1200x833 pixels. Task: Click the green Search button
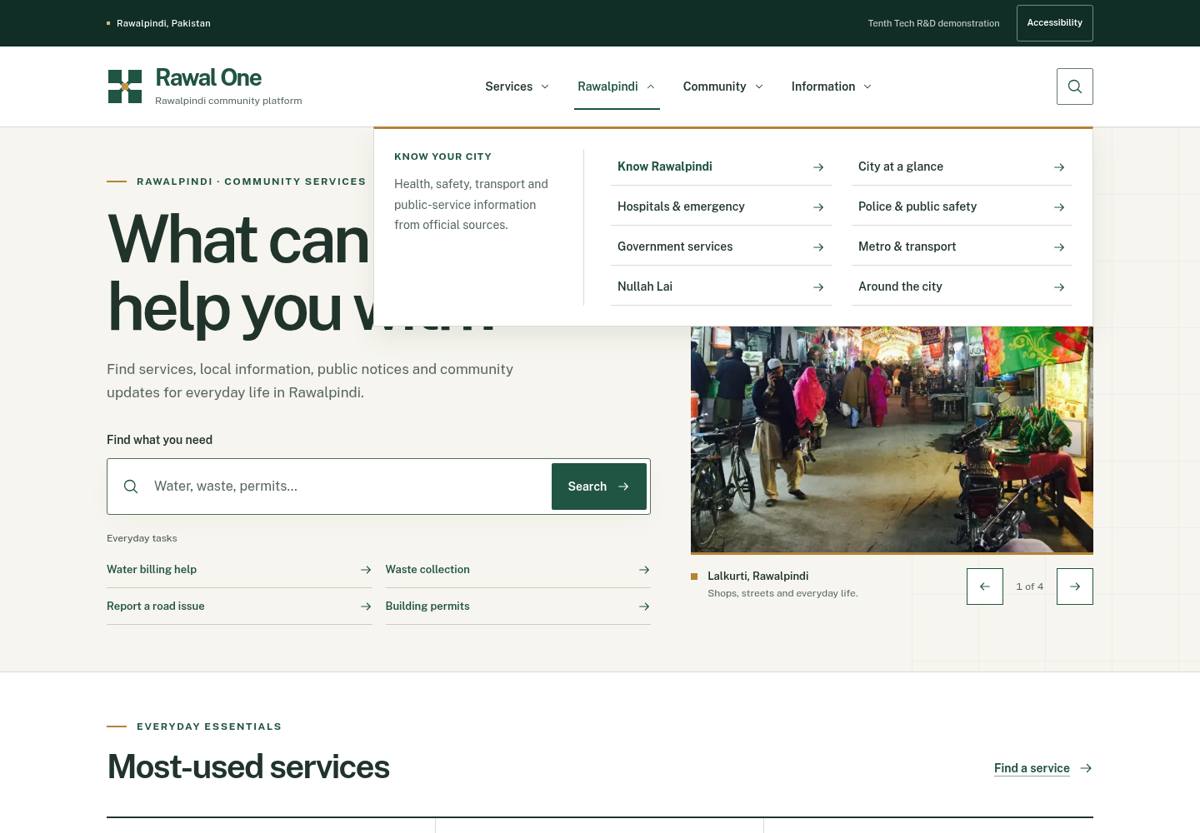[x=599, y=487]
